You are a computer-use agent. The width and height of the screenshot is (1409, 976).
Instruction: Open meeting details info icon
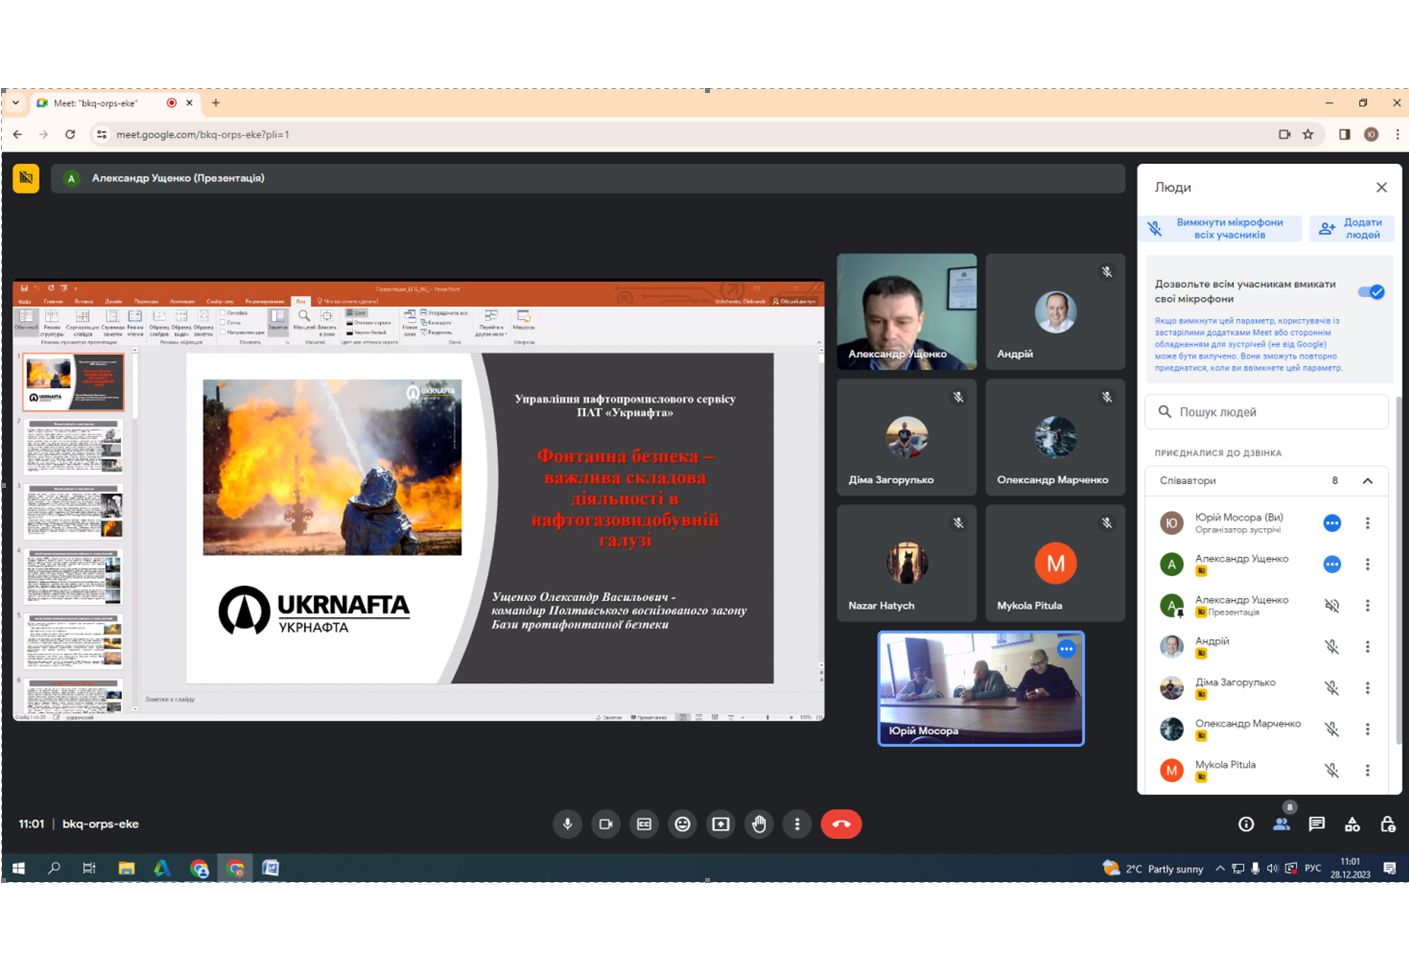(1246, 824)
